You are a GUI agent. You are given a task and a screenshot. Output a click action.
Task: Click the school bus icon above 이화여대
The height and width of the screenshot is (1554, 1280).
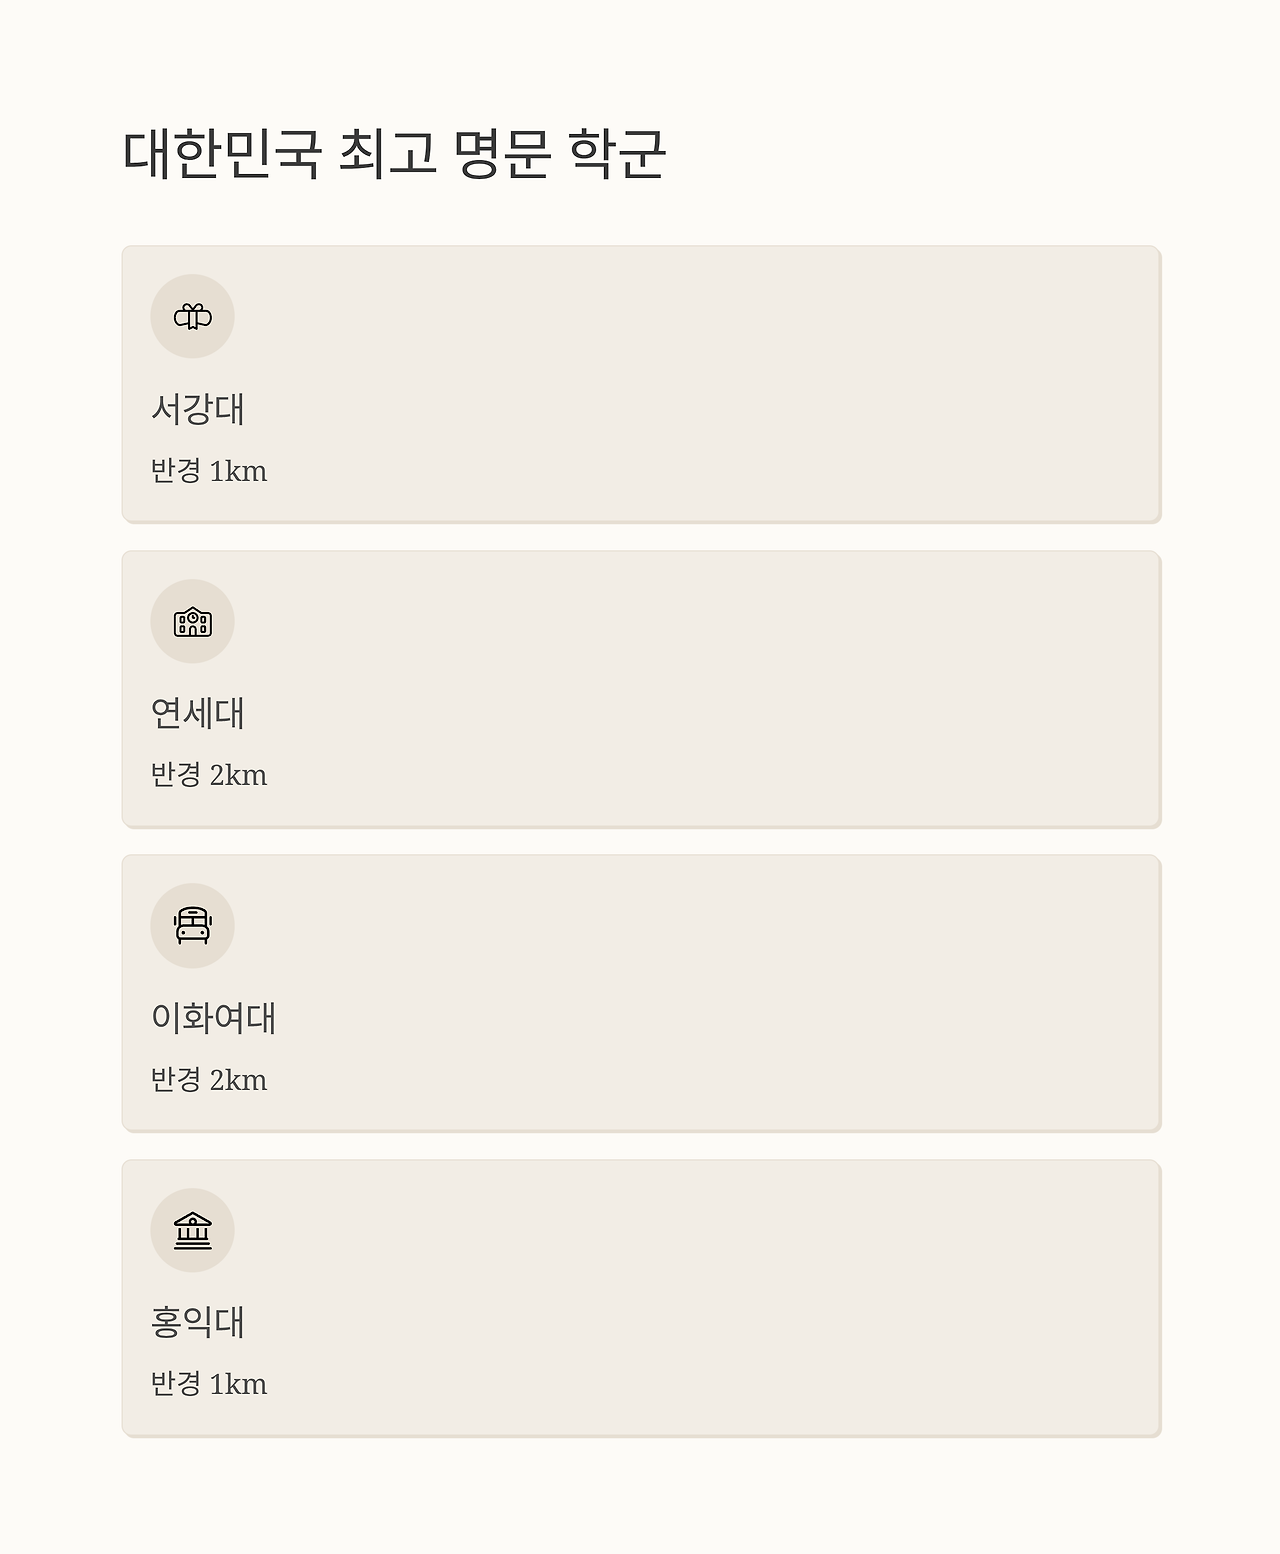(x=193, y=926)
